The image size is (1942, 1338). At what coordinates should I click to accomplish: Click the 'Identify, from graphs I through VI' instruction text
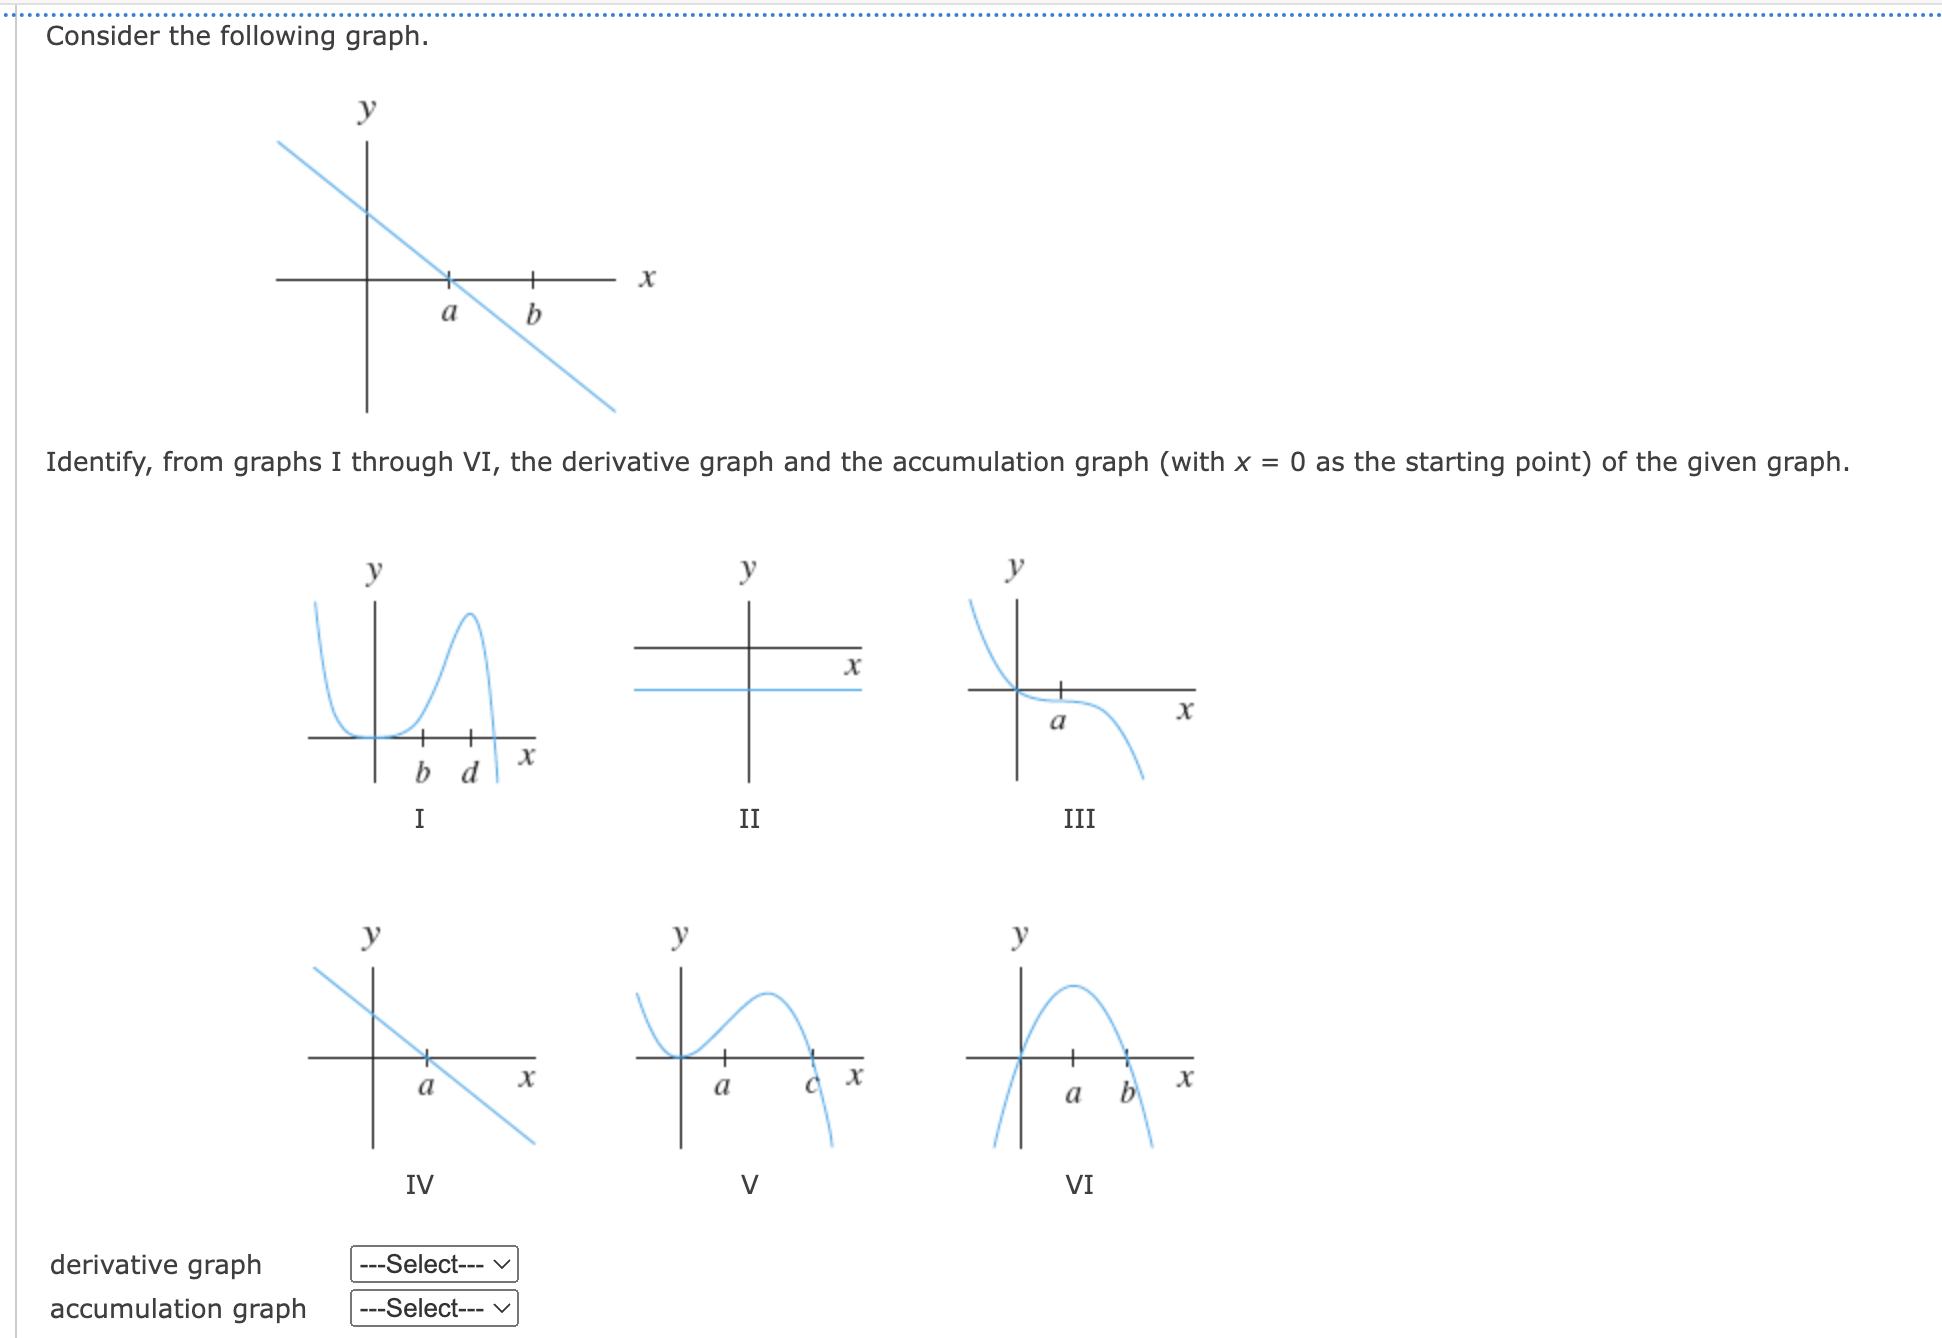pyautogui.click(x=947, y=462)
